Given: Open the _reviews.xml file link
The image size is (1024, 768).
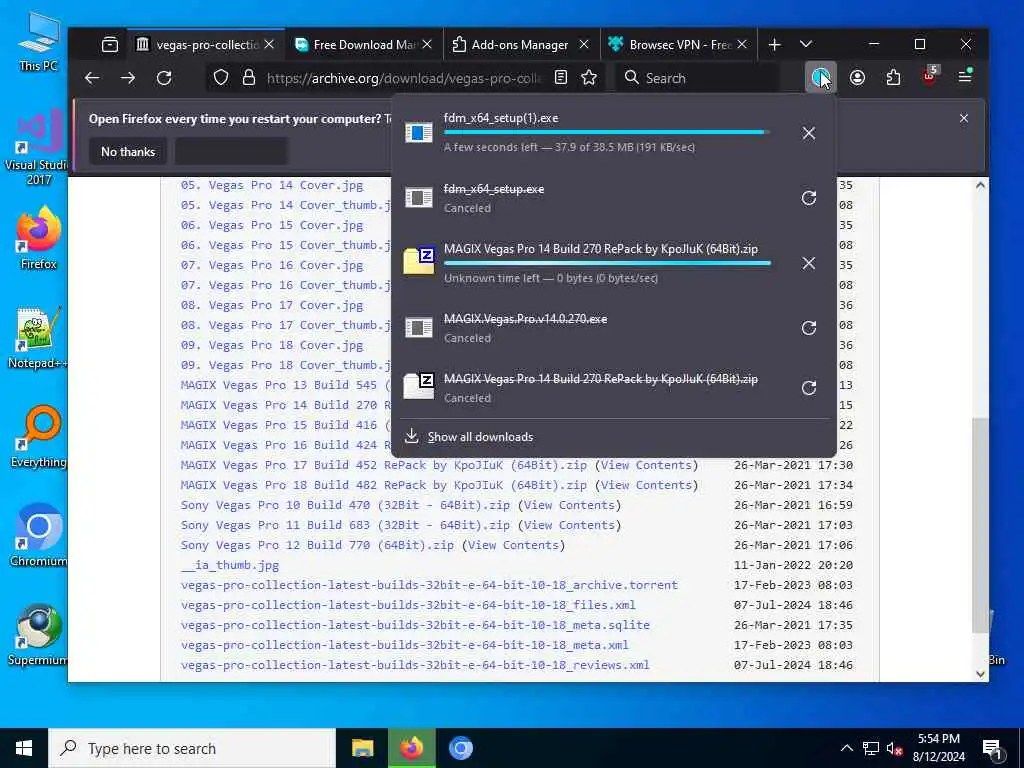Looking at the screenshot, I should click(x=415, y=665).
